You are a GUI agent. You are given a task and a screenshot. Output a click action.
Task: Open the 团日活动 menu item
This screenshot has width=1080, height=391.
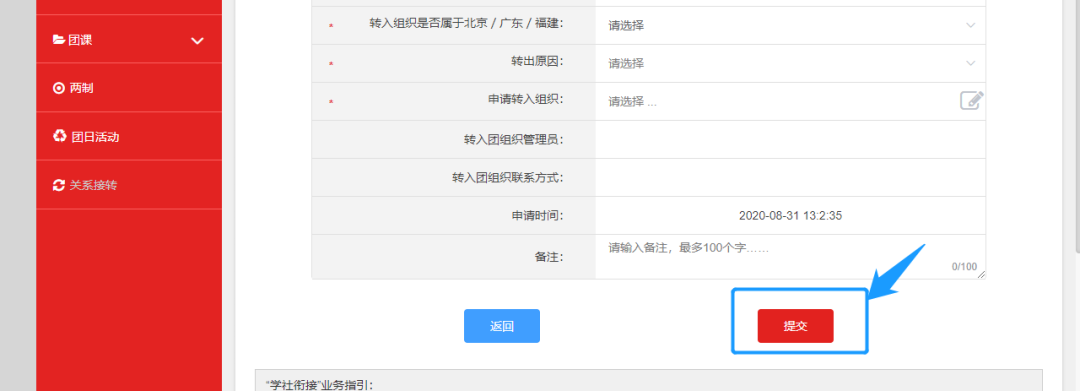[x=129, y=136]
